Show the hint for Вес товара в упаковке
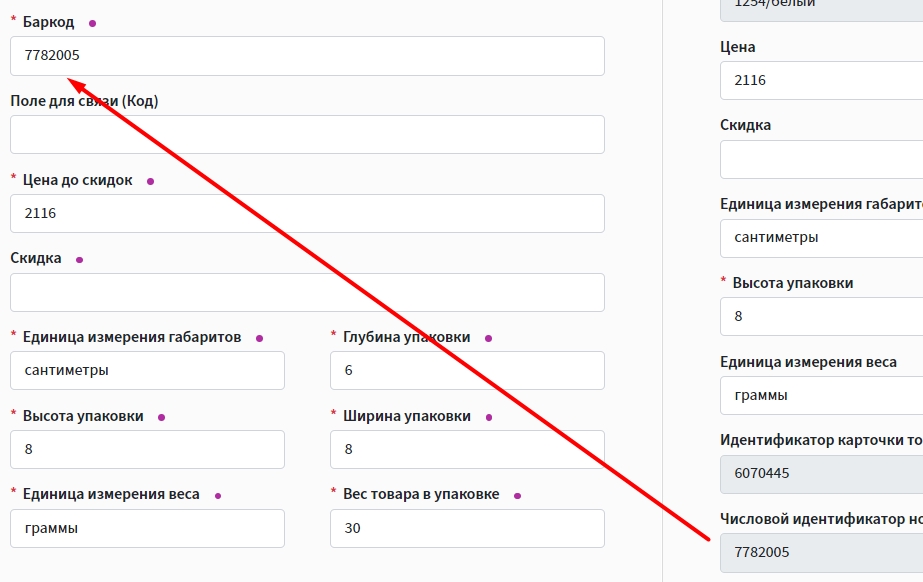Viewport: 923px width, 582px height. coord(517,495)
